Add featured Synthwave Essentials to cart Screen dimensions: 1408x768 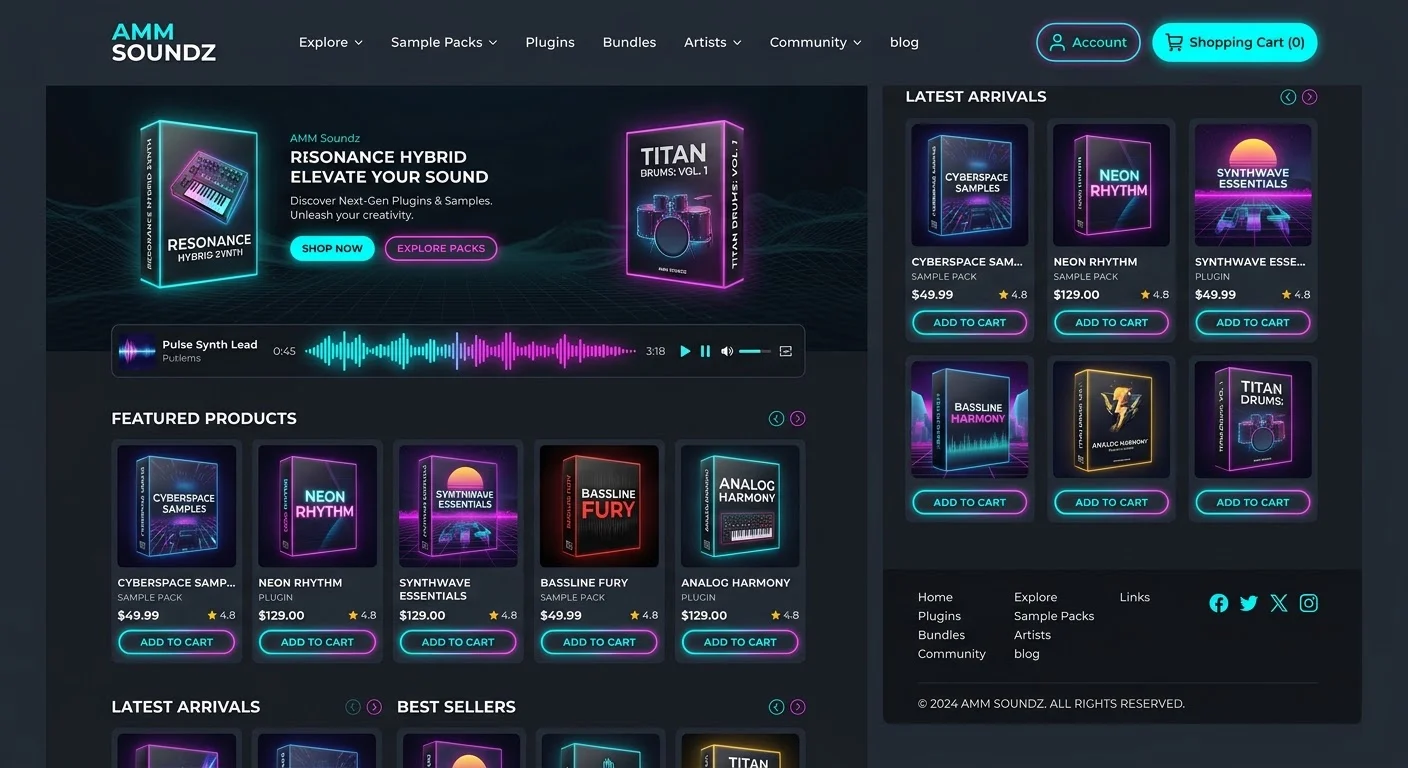coord(459,642)
